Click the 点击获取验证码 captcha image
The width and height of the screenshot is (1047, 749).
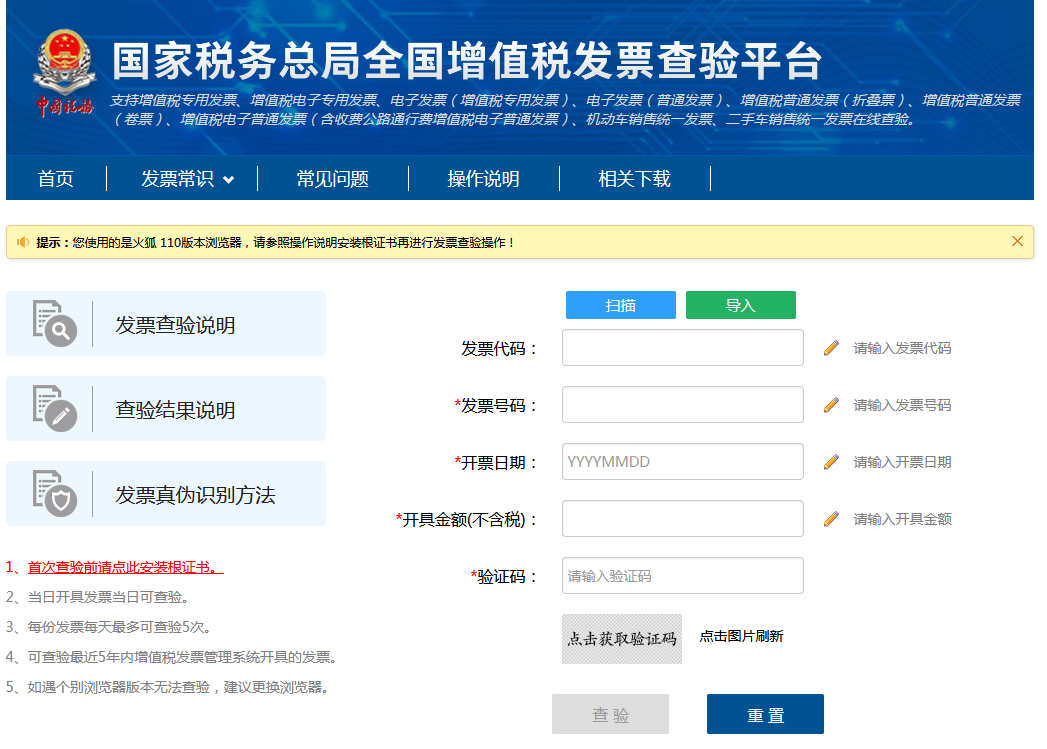622,639
